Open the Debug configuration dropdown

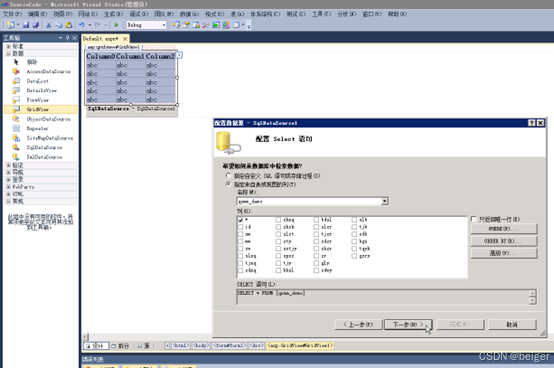pyautogui.click(x=164, y=25)
